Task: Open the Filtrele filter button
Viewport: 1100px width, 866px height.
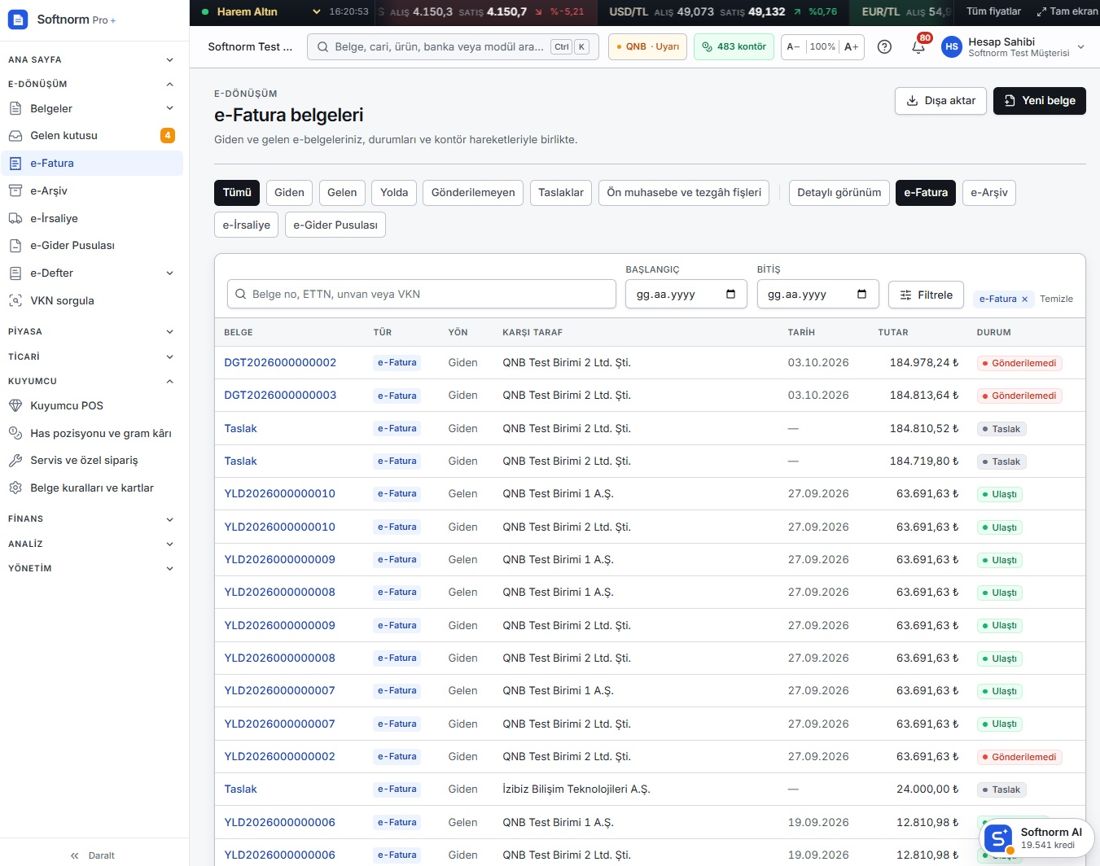Action: [x=926, y=295]
